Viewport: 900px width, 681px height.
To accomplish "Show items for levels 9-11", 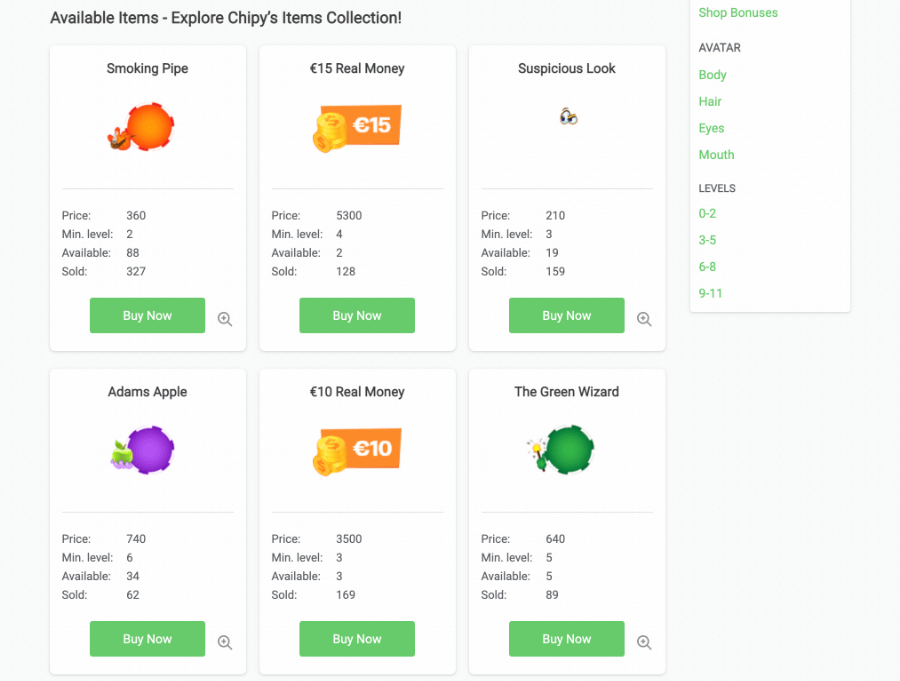I will 710,293.
